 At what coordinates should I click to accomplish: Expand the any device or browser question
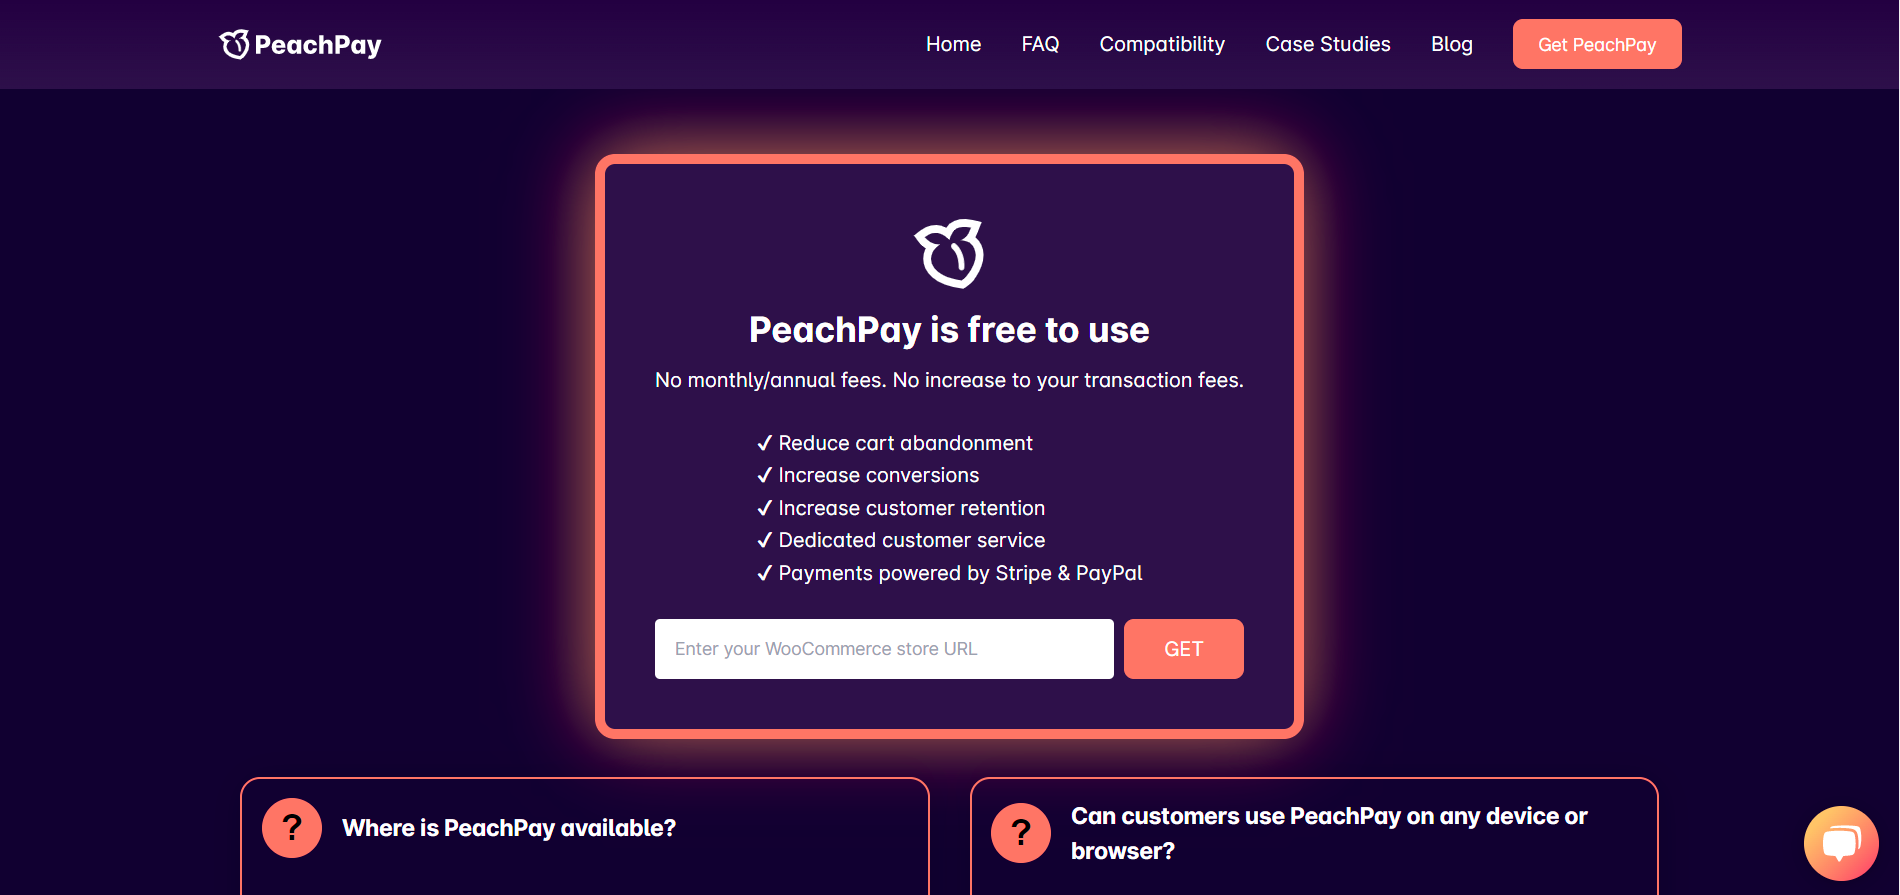coord(1329,833)
